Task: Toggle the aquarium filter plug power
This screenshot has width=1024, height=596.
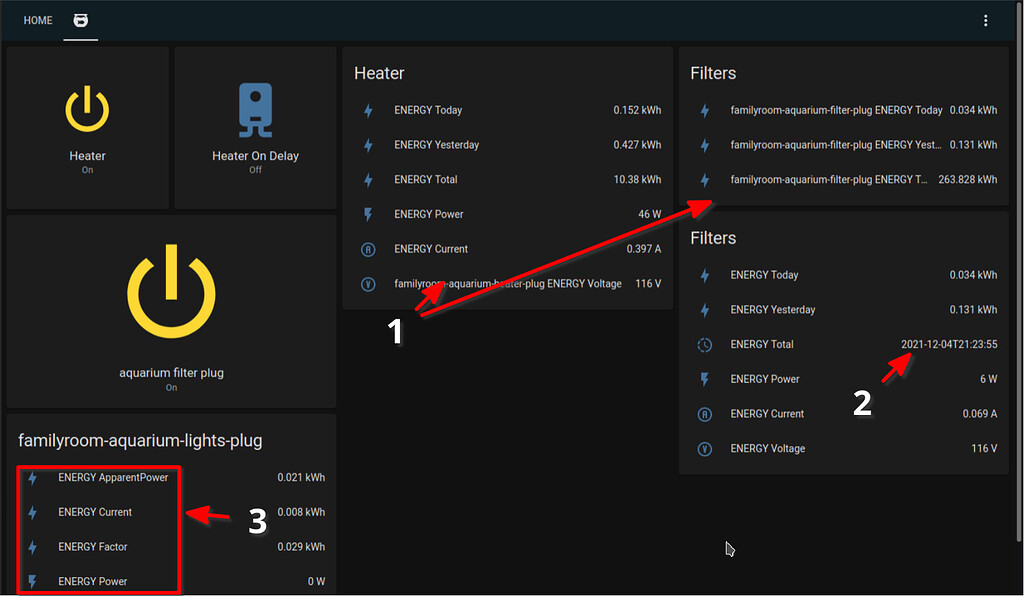Action: tap(171, 291)
